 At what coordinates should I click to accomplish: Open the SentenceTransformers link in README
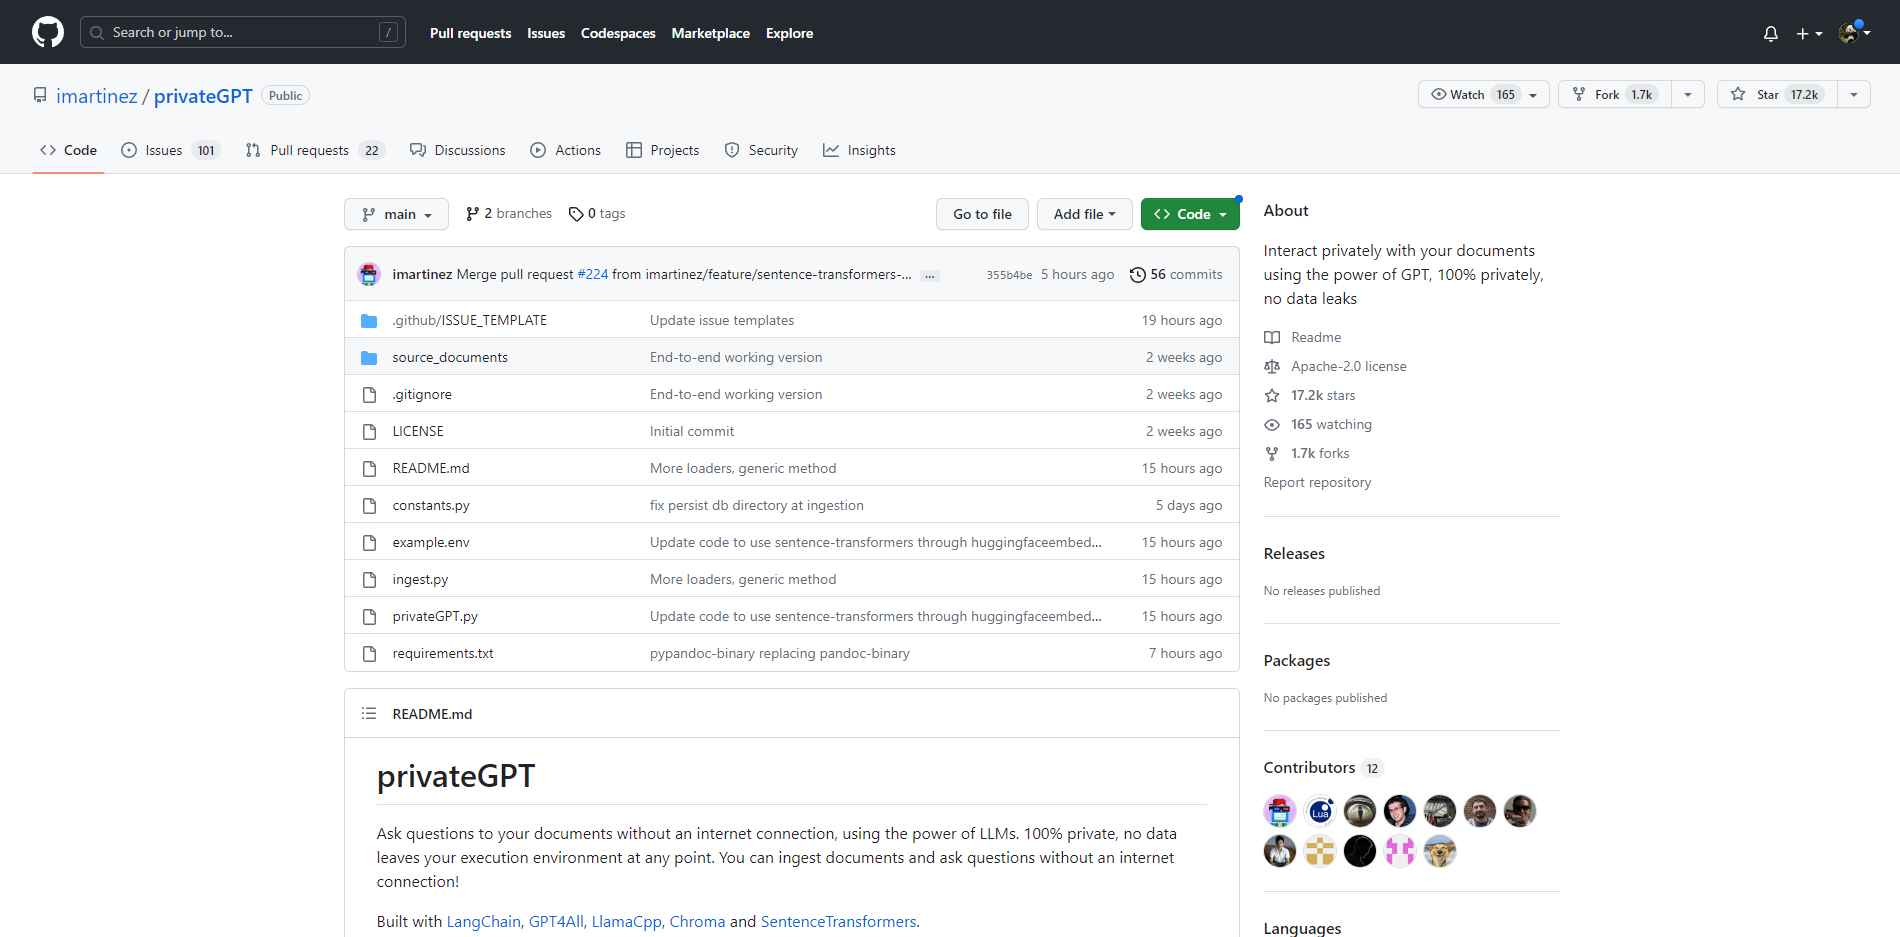838,921
